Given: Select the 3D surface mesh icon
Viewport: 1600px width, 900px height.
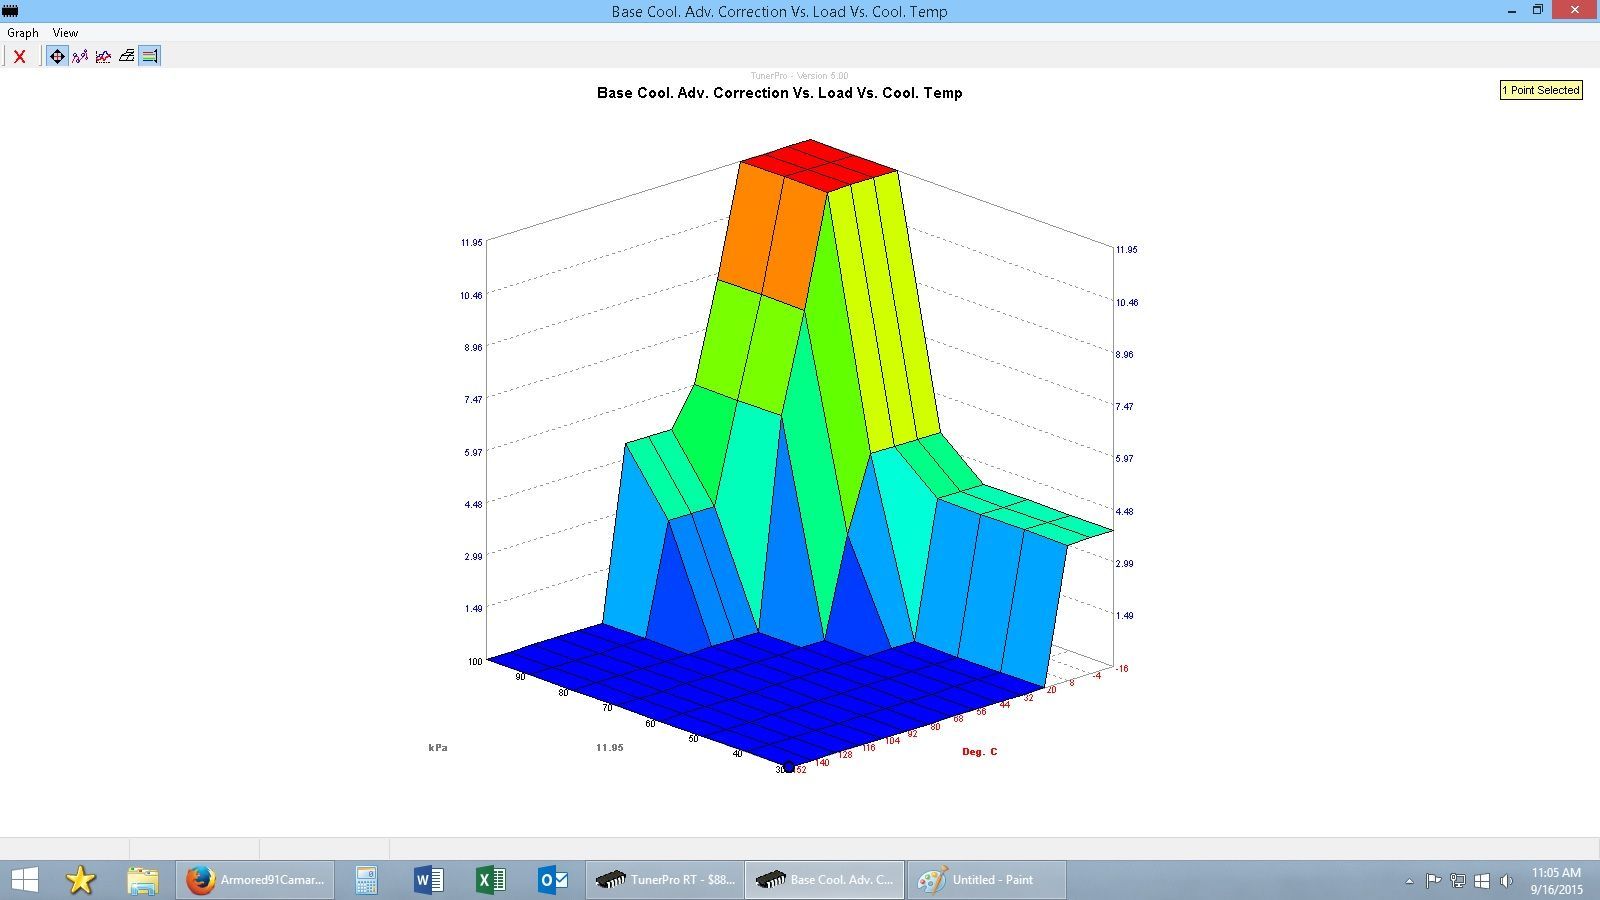Looking at the screenshot, I should coord(126,56).
